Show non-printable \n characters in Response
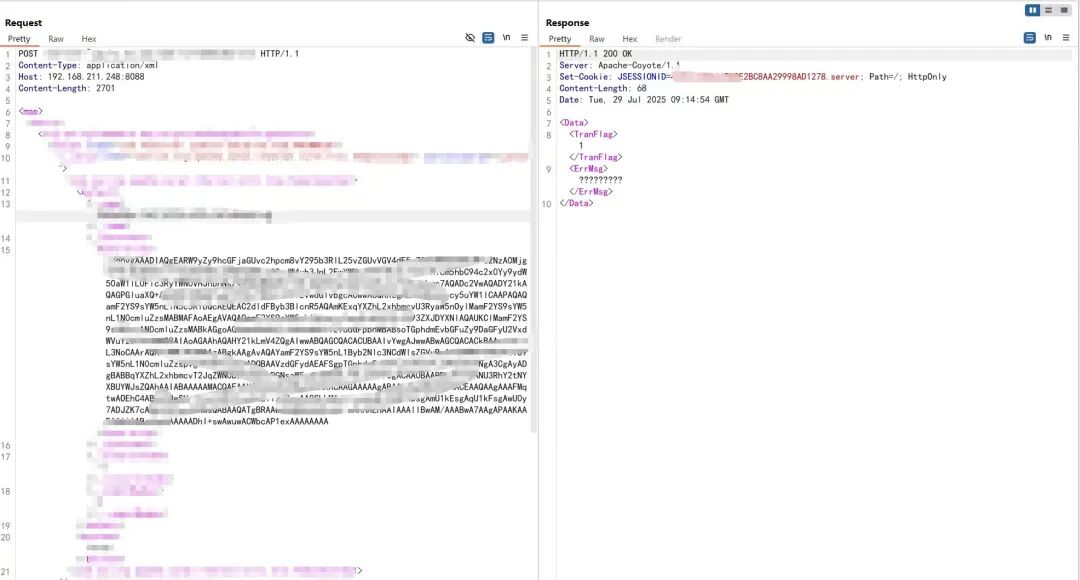Image resolution: width=1080 pixels, height=580 pixels. click(1048, 38)
